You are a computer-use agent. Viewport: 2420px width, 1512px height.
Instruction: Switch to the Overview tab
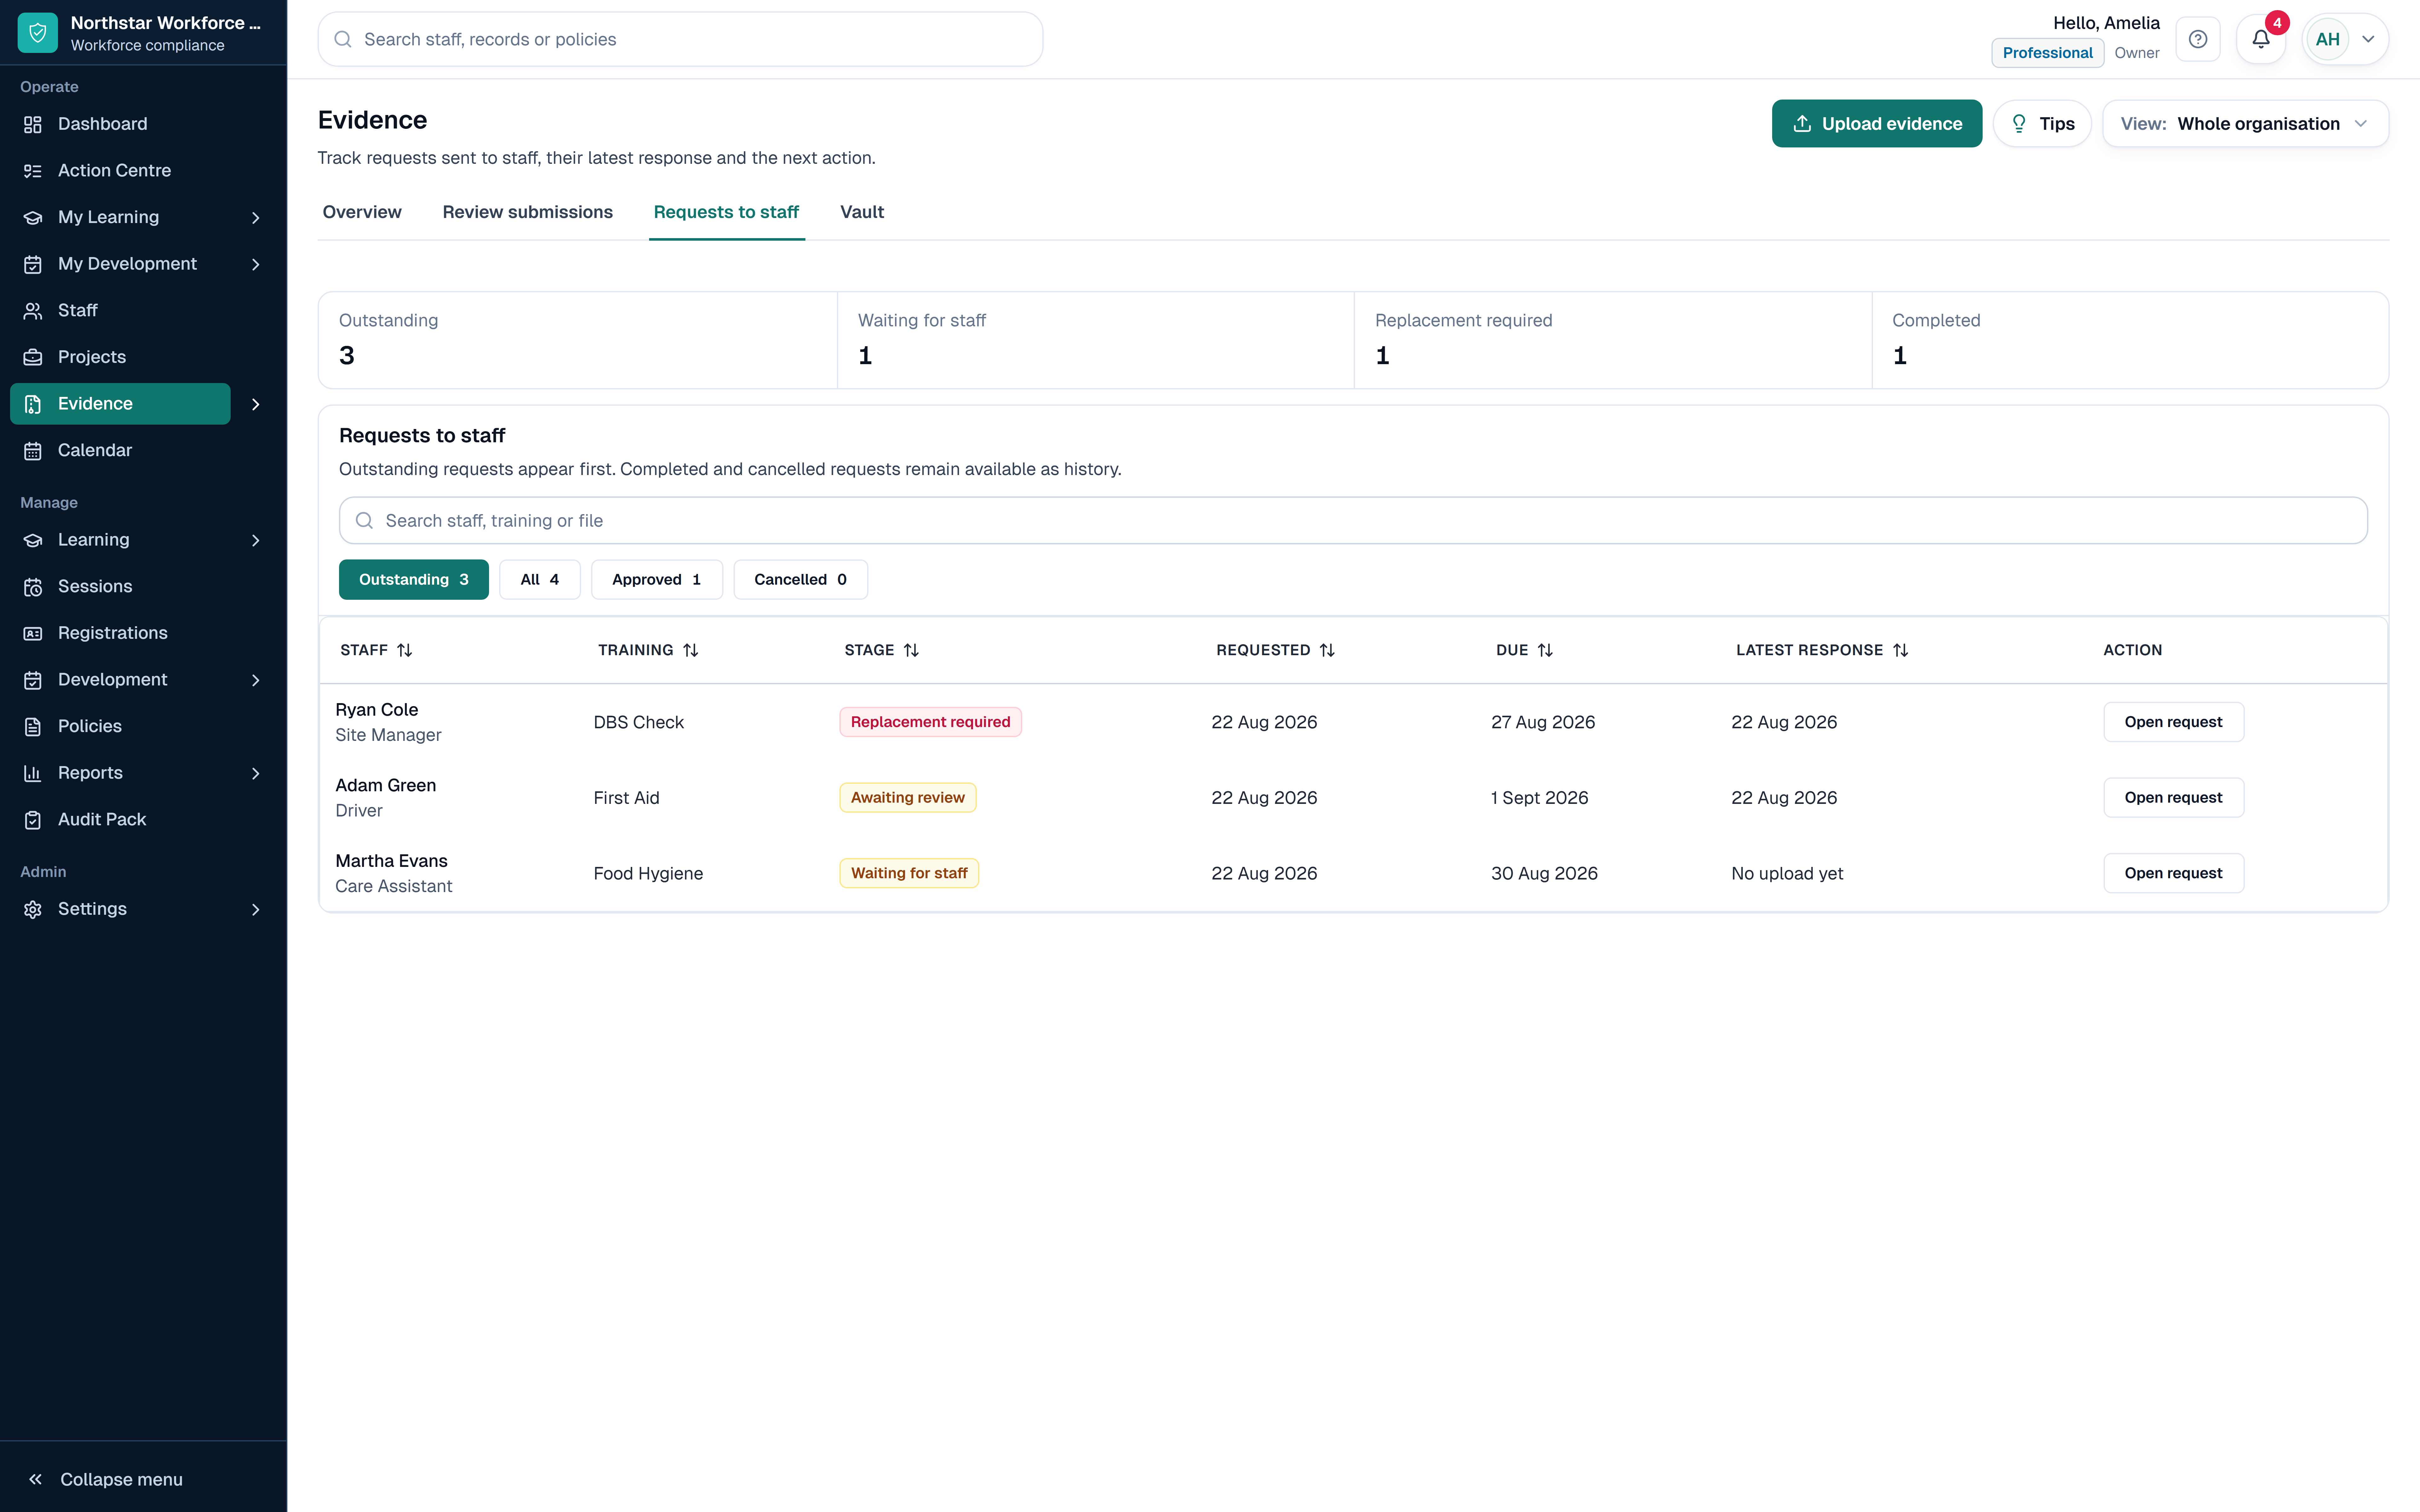click(x=362, y=212)
